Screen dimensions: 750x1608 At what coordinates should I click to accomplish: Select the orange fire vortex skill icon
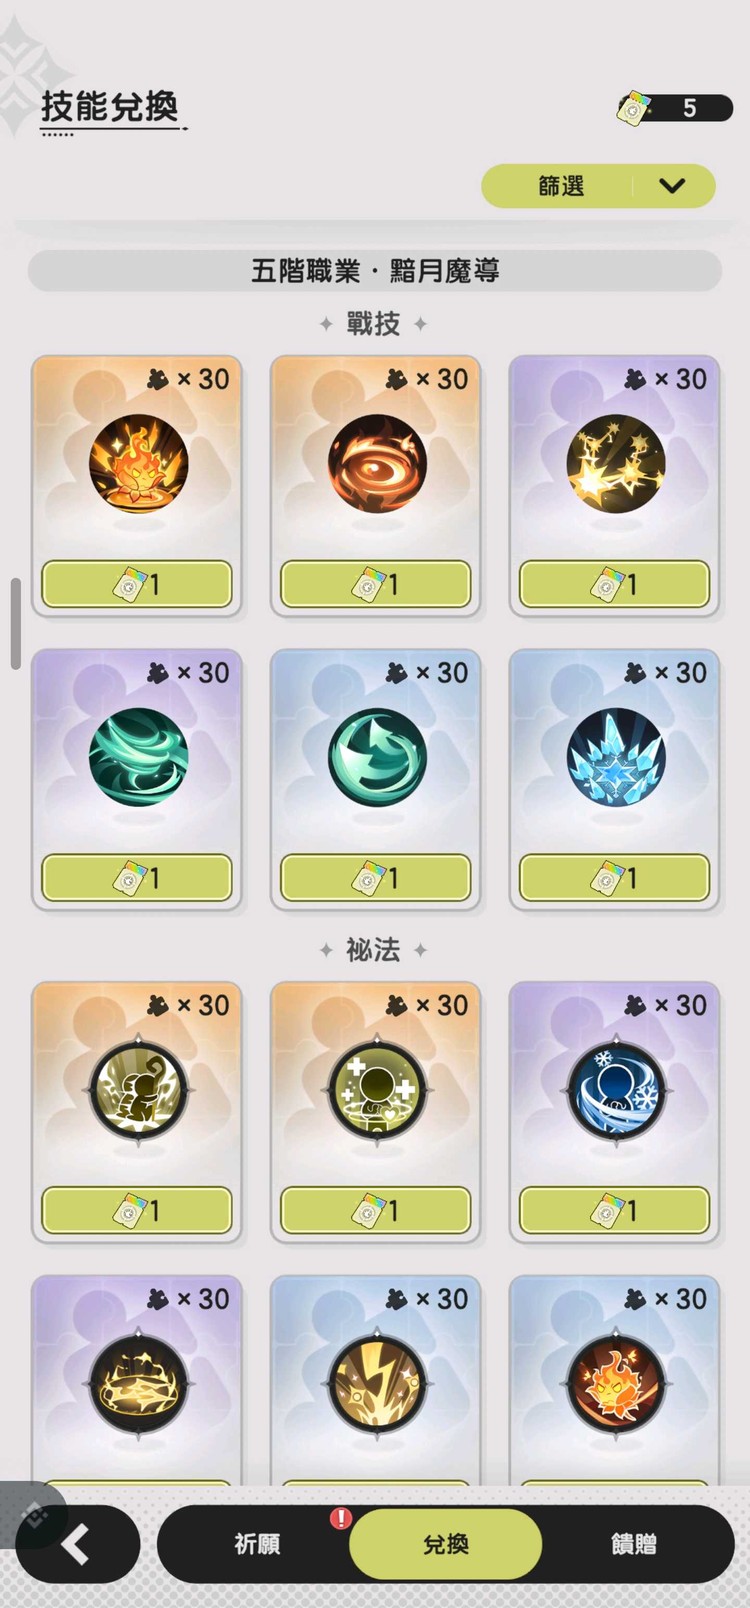[x=377, y=465]
